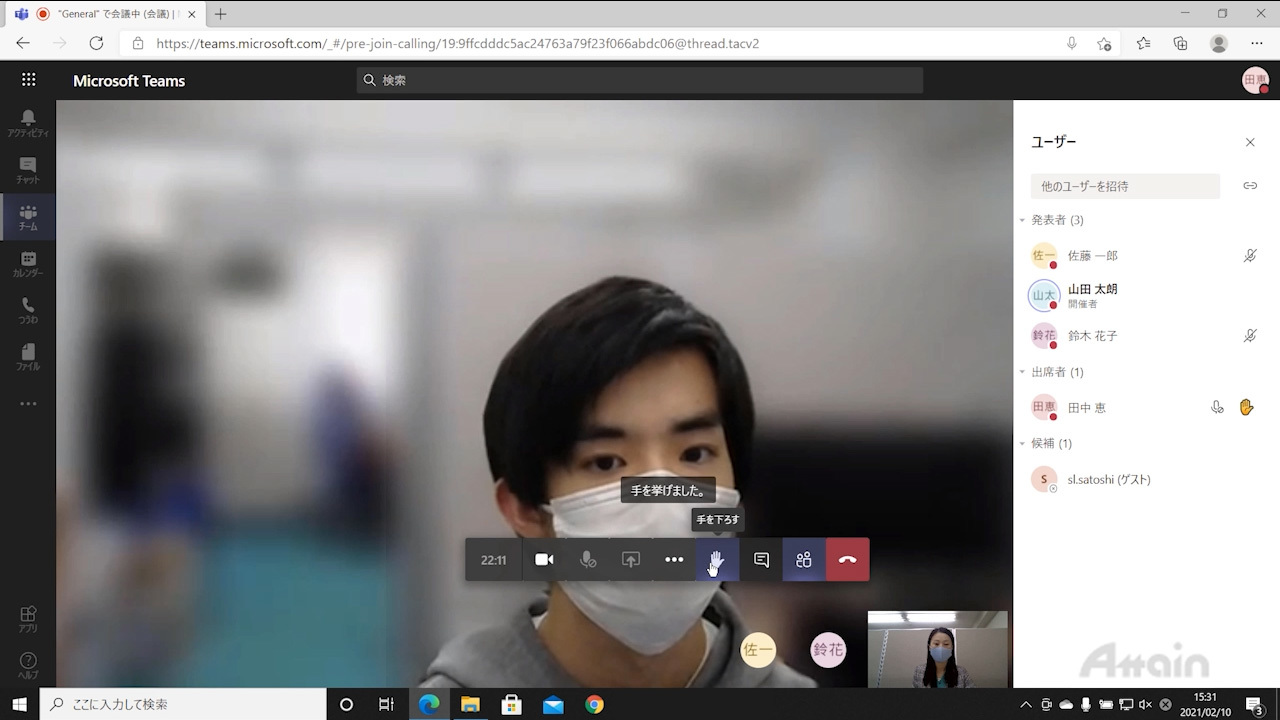Image resolution: width=1280 pixels, height=720 pixels.
Task: Collapse the 候補 (1) section
Action: point(1023,443)
